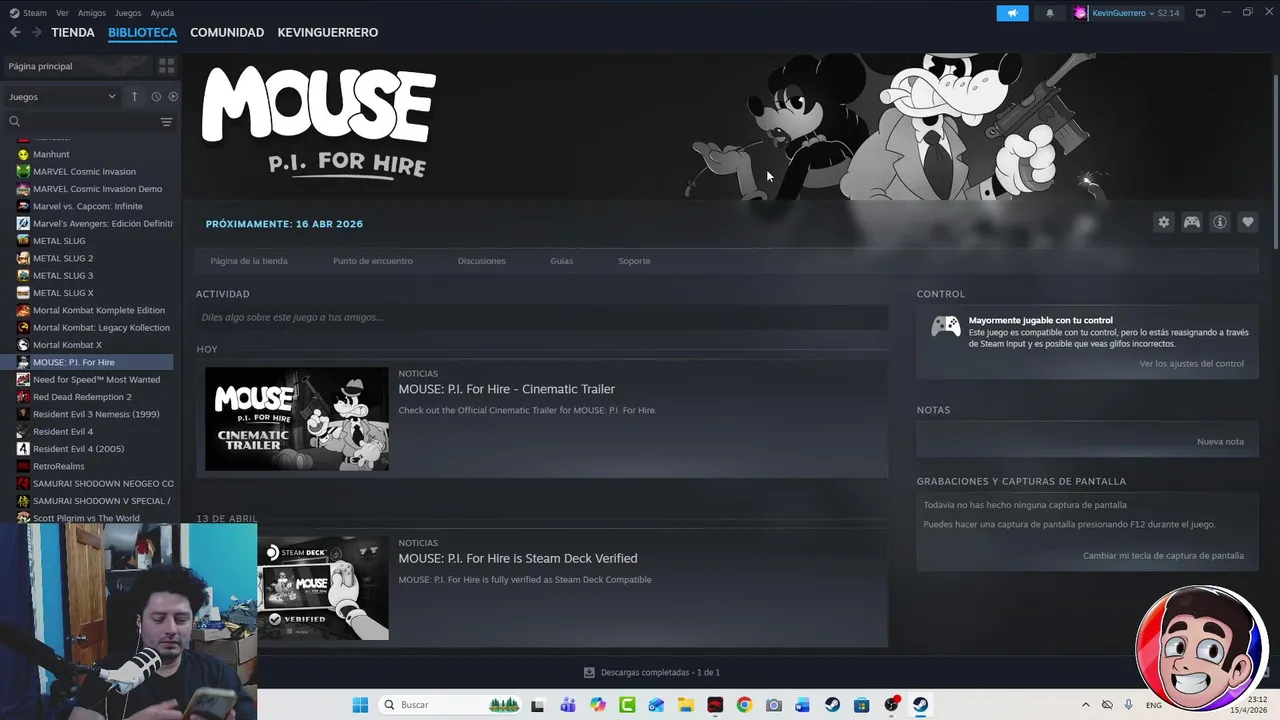Go forward with the navigation arrow
This screenshot has width=1280, height=720.
[x=36, y=32]
